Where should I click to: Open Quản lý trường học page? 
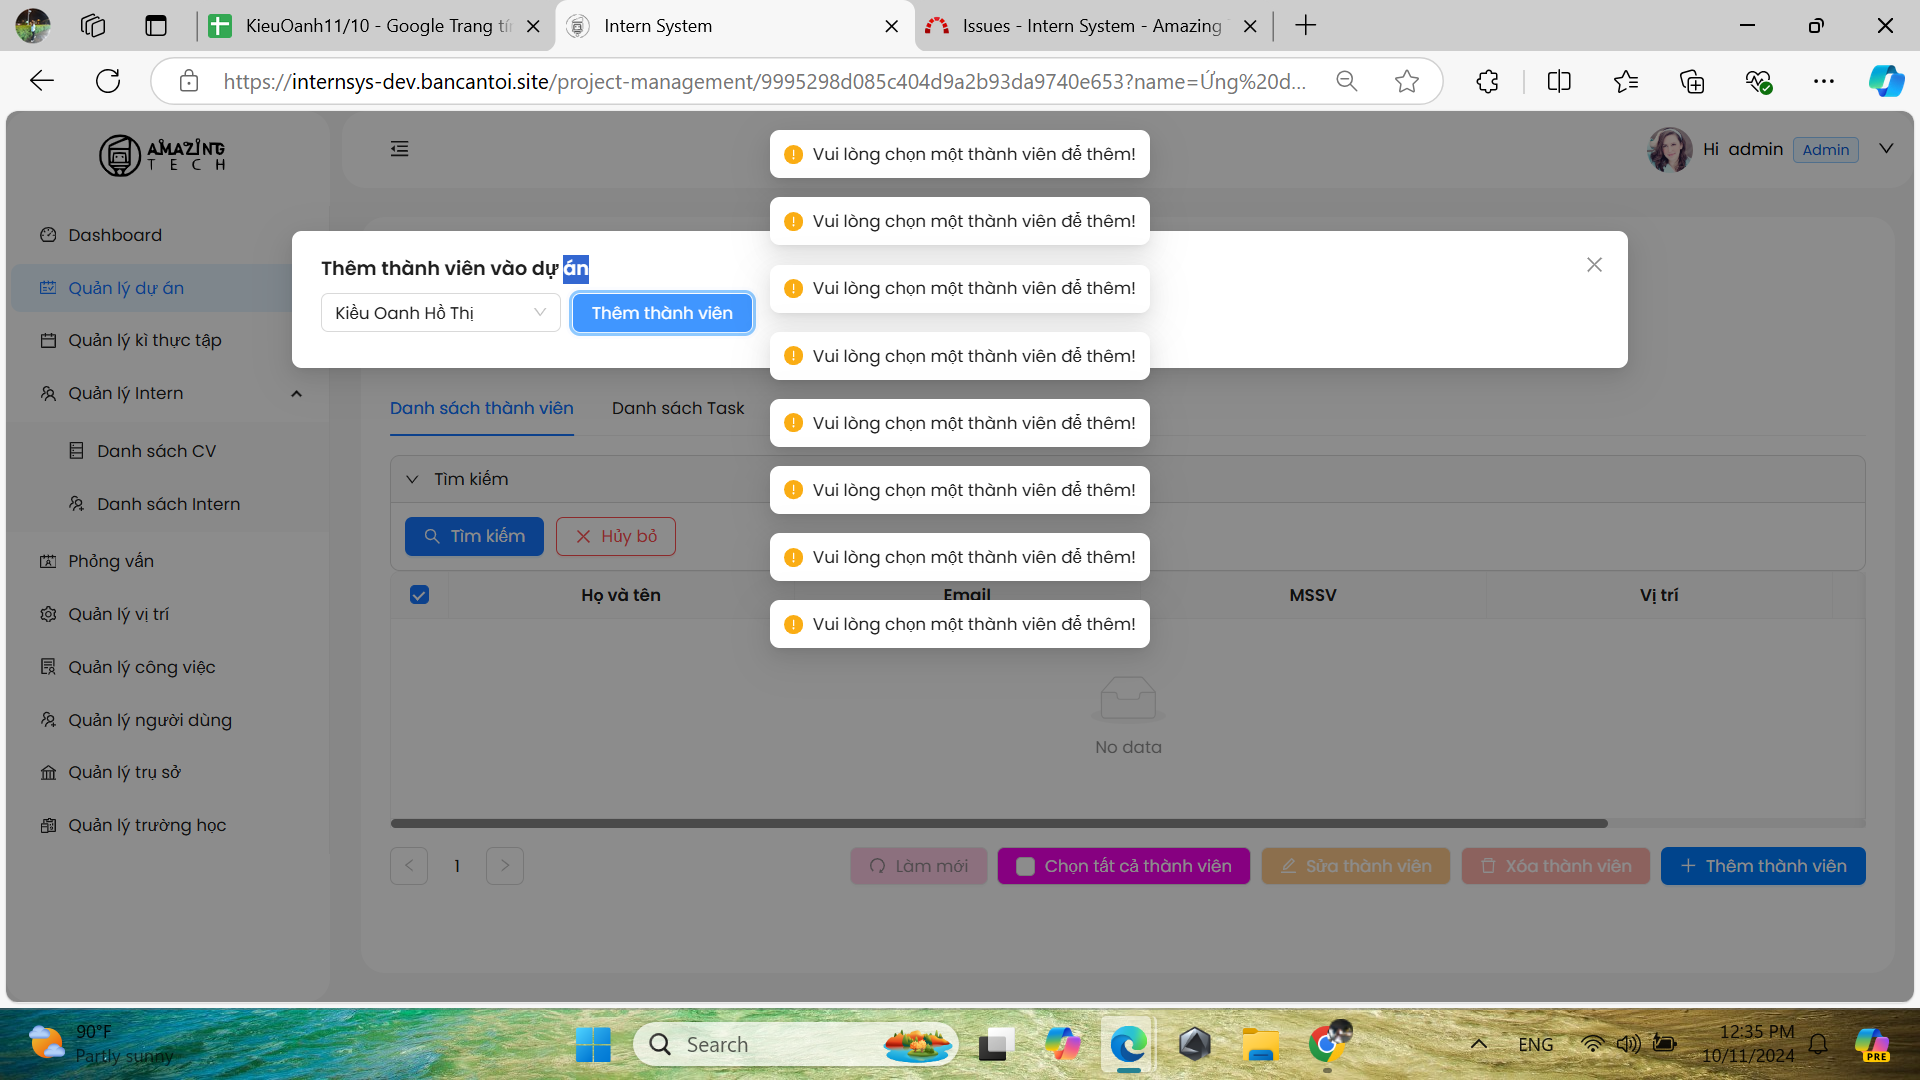click(146, 825)
